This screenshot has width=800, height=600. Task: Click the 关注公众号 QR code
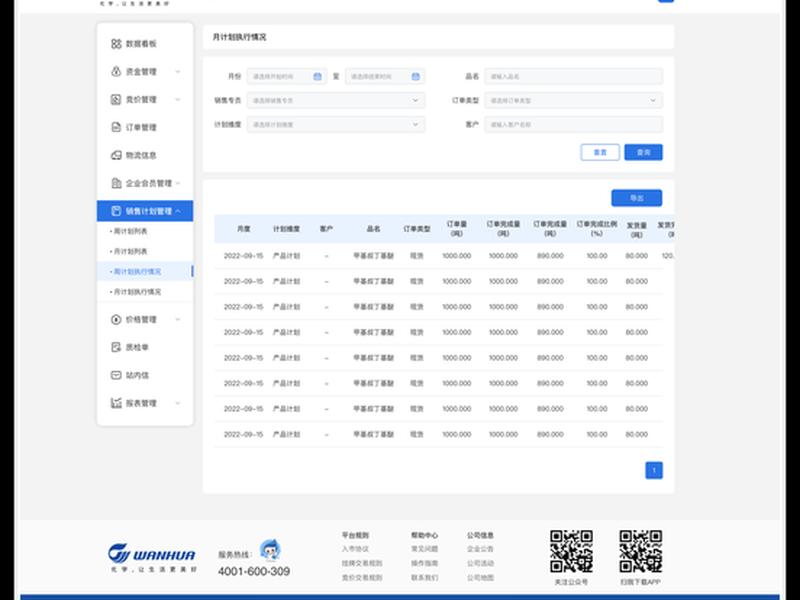coord(571,551)
